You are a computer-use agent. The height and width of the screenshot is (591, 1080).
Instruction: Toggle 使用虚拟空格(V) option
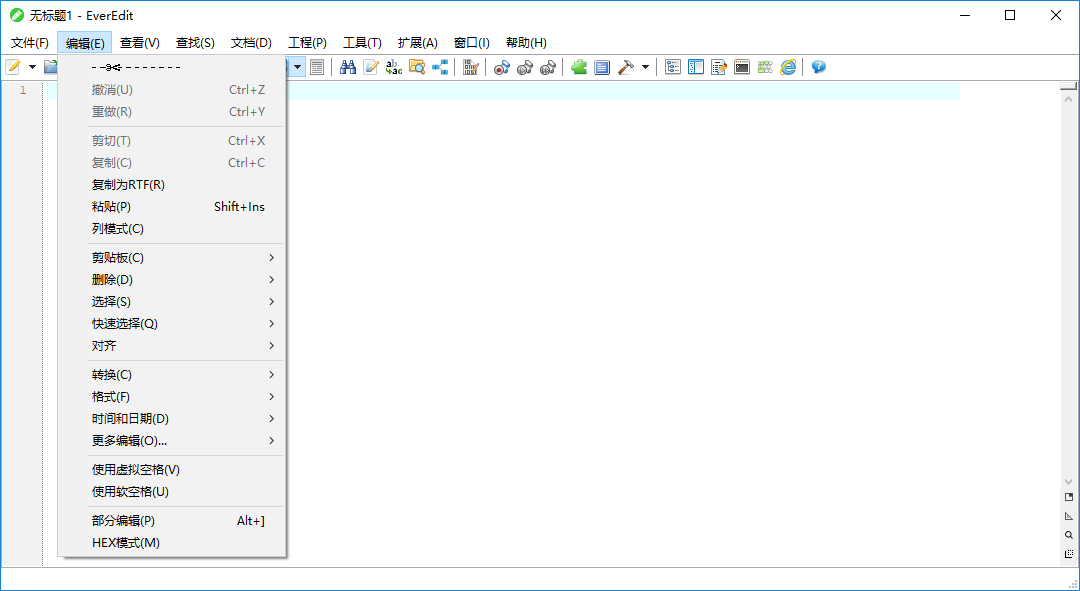172,470
